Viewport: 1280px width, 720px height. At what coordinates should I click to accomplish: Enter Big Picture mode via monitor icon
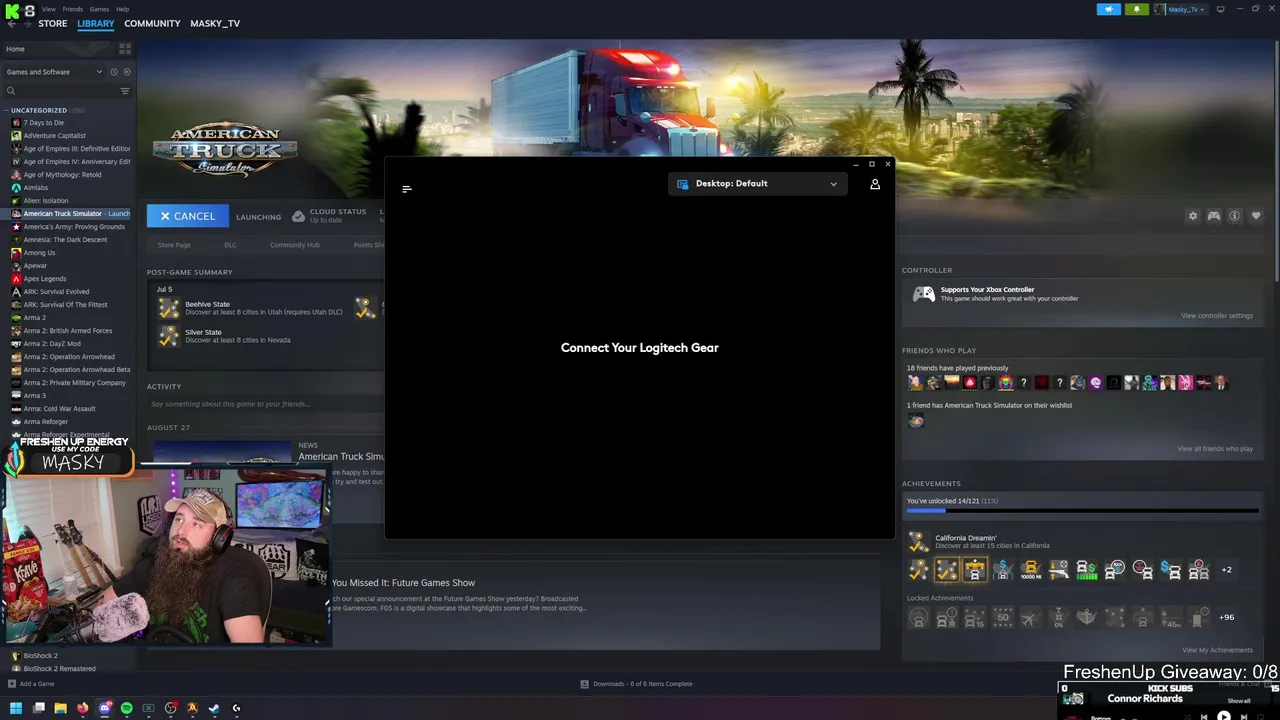(x=1220, y=9)
